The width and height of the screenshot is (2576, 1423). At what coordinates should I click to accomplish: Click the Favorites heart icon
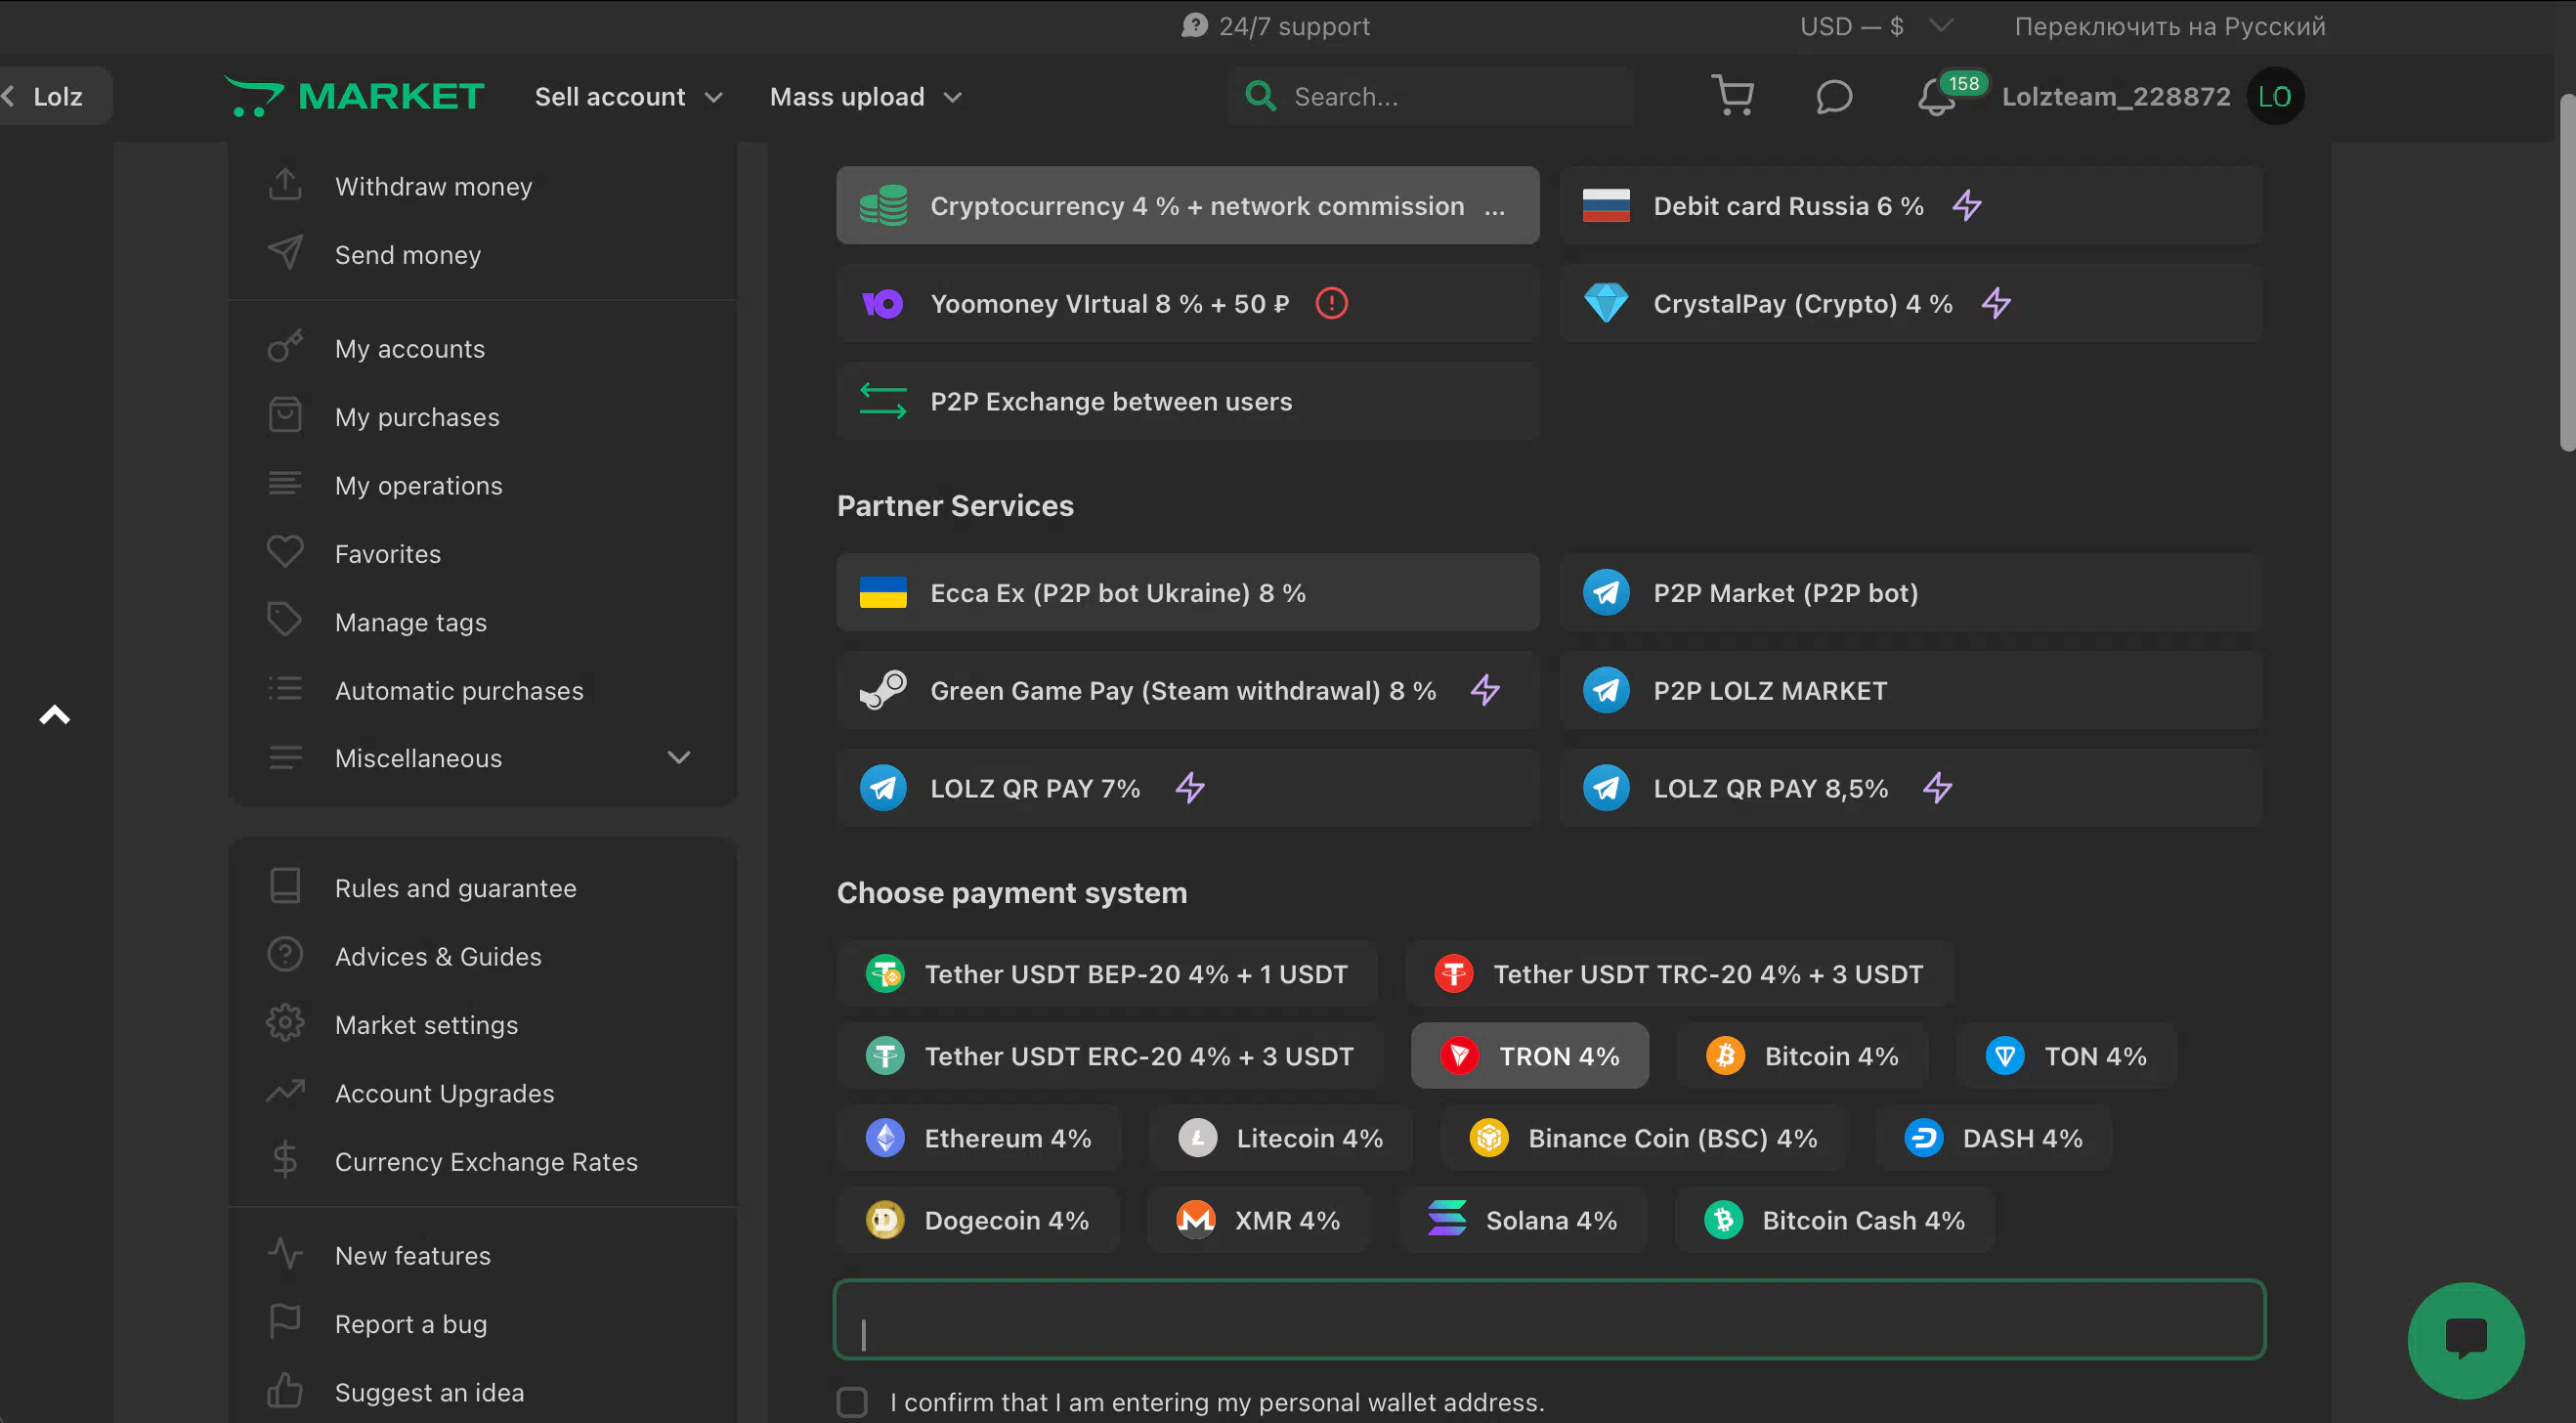click(285, 552)
